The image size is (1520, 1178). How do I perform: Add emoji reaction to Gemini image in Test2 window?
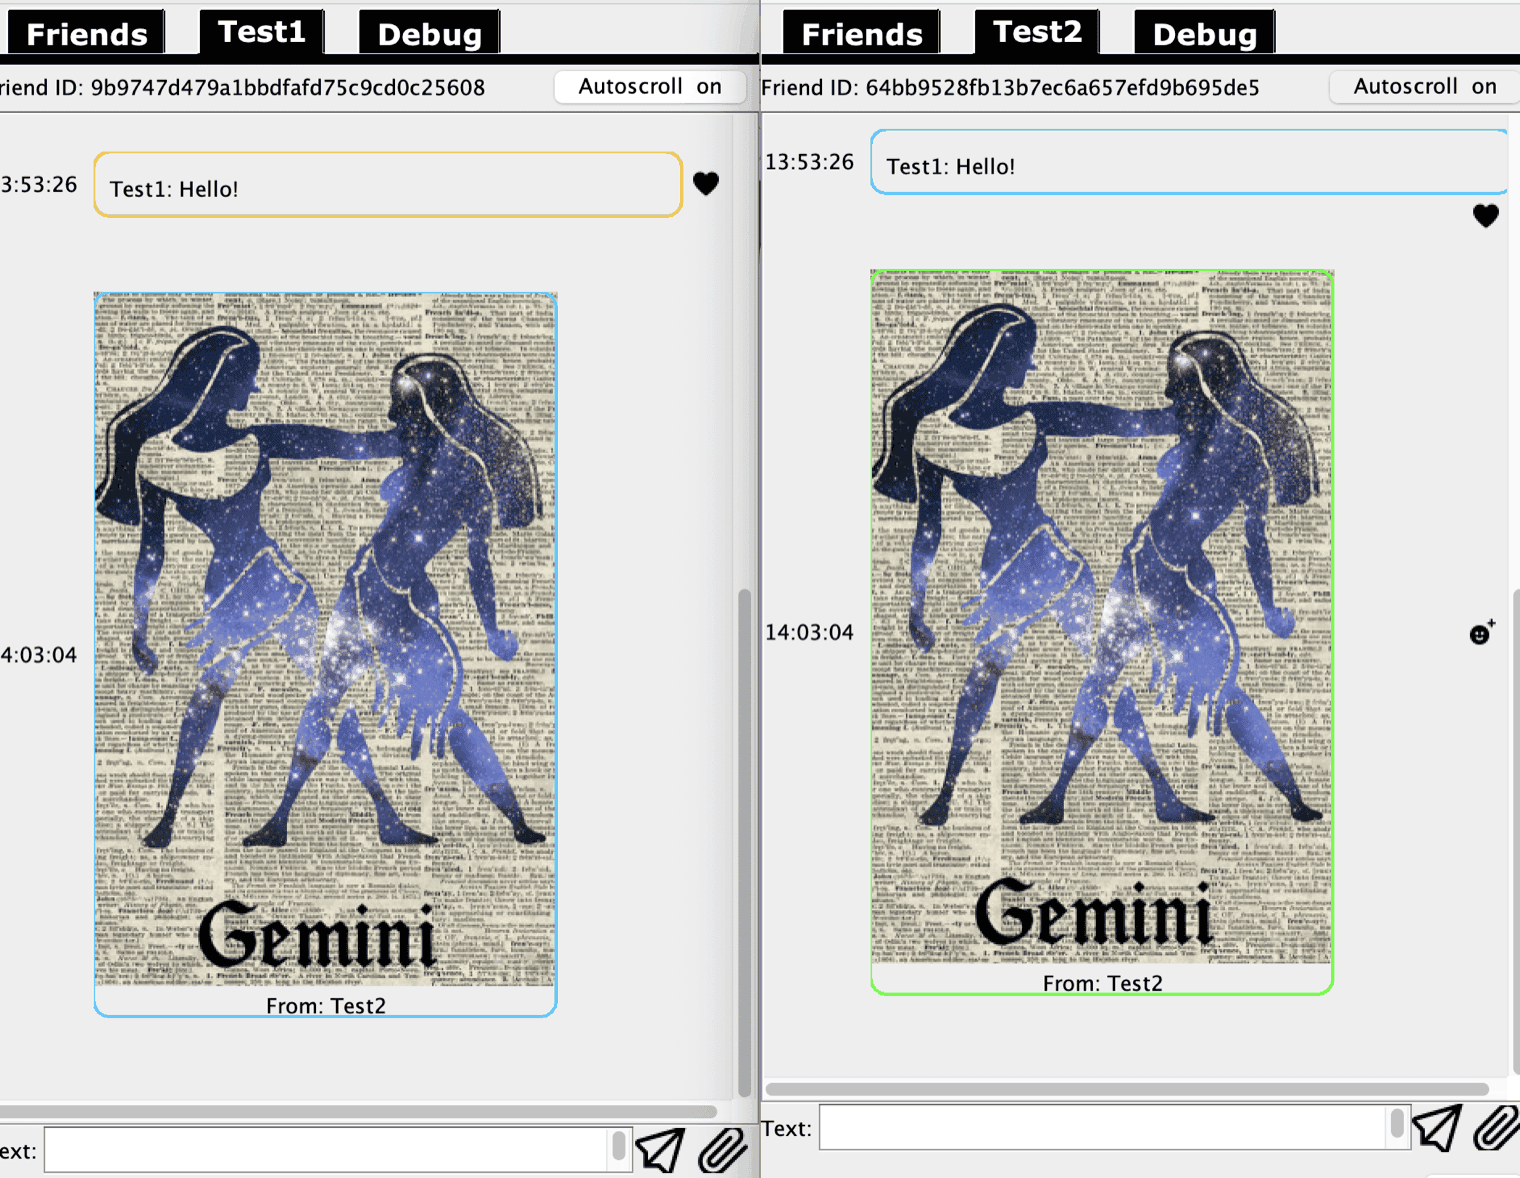click(x=1482, y=633)
